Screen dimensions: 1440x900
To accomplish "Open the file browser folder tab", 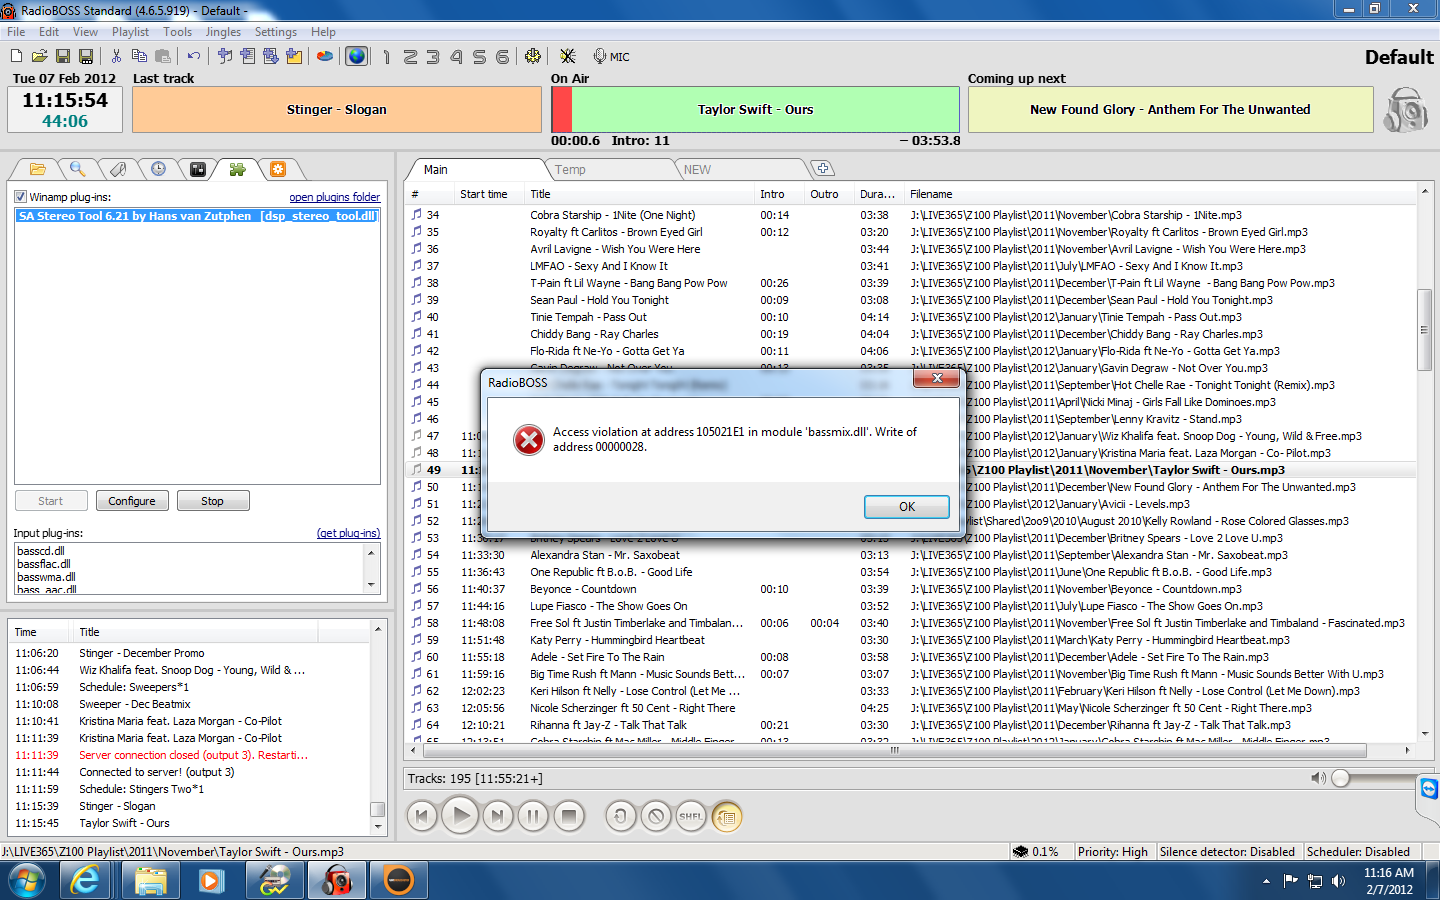I will 37,169.
